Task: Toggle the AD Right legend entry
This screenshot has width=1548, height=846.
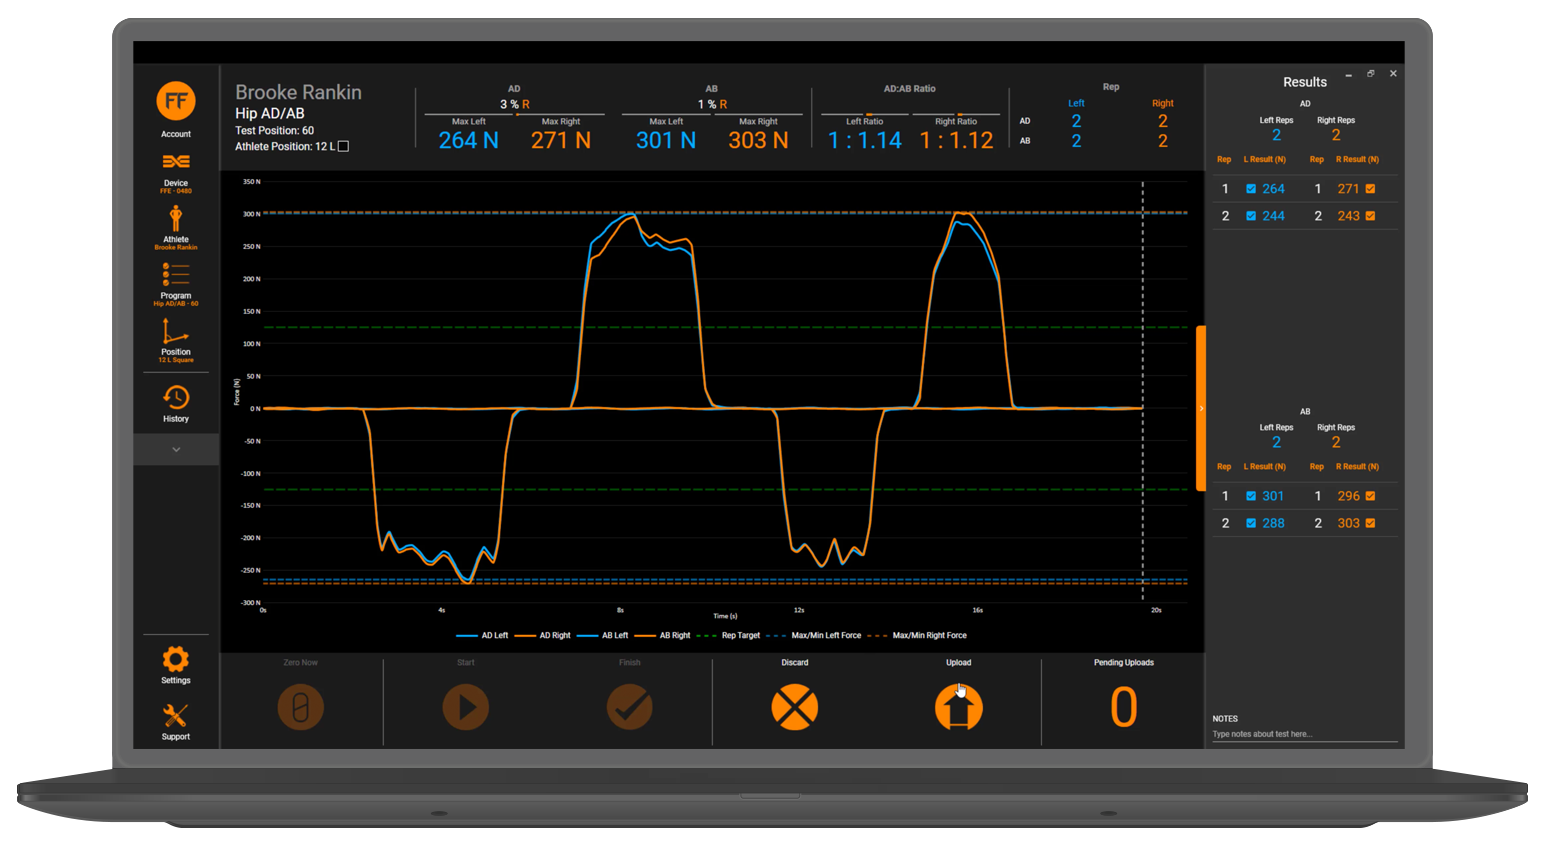Action: [543, 636]
